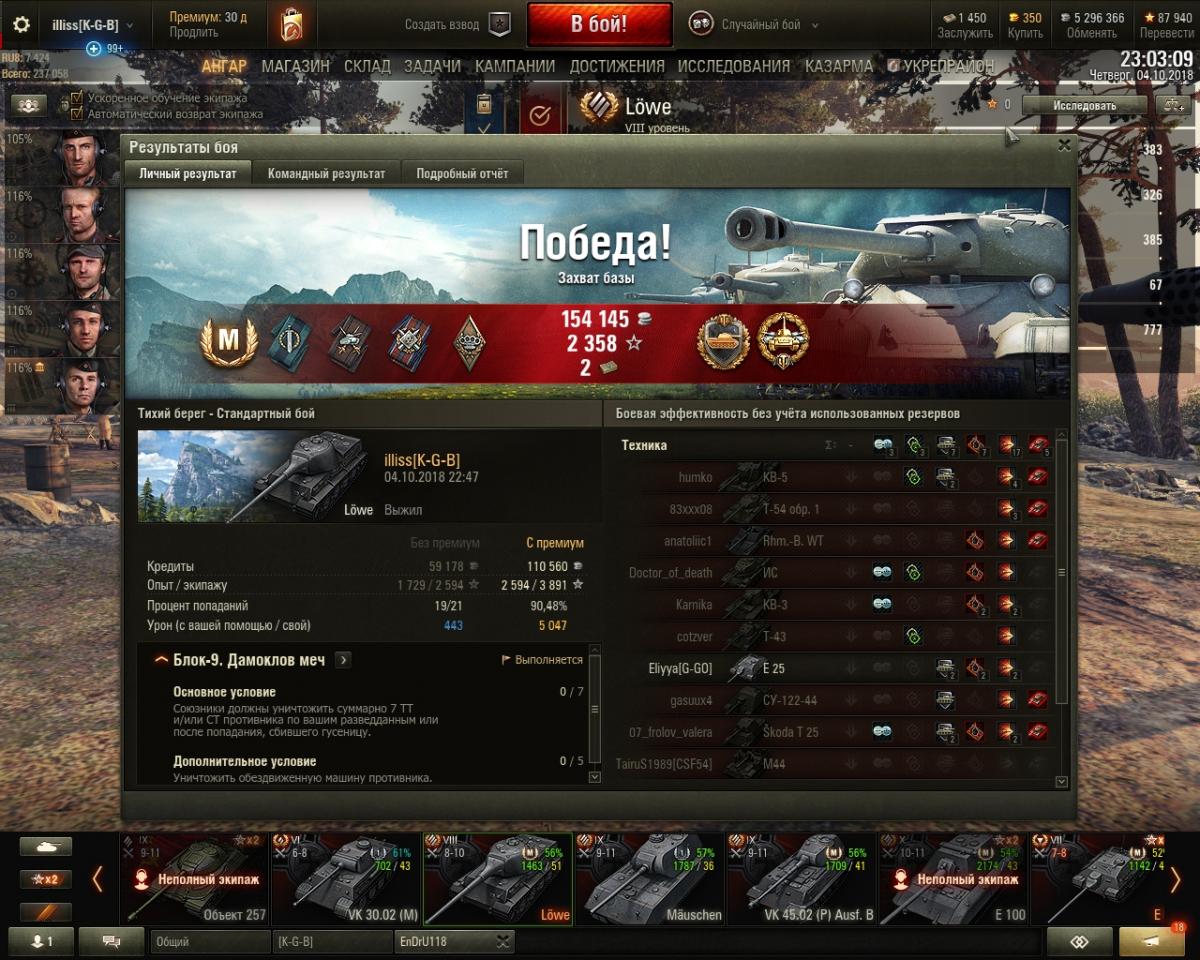Viewport: 1200px width, 960px height.
Task: Click the red В бой! button
Action: (599, 25)
